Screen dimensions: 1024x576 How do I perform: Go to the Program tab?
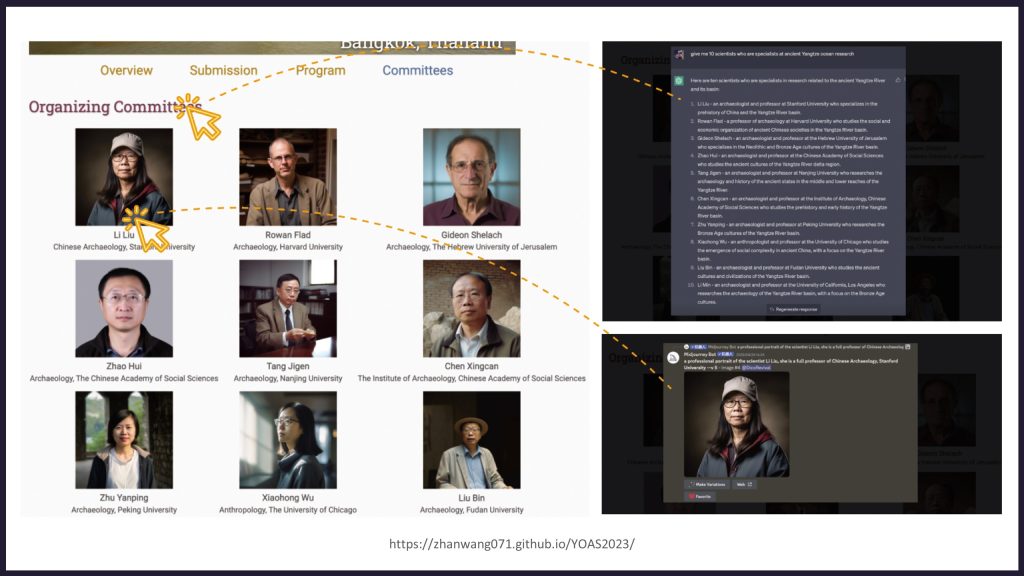point(320,70)
